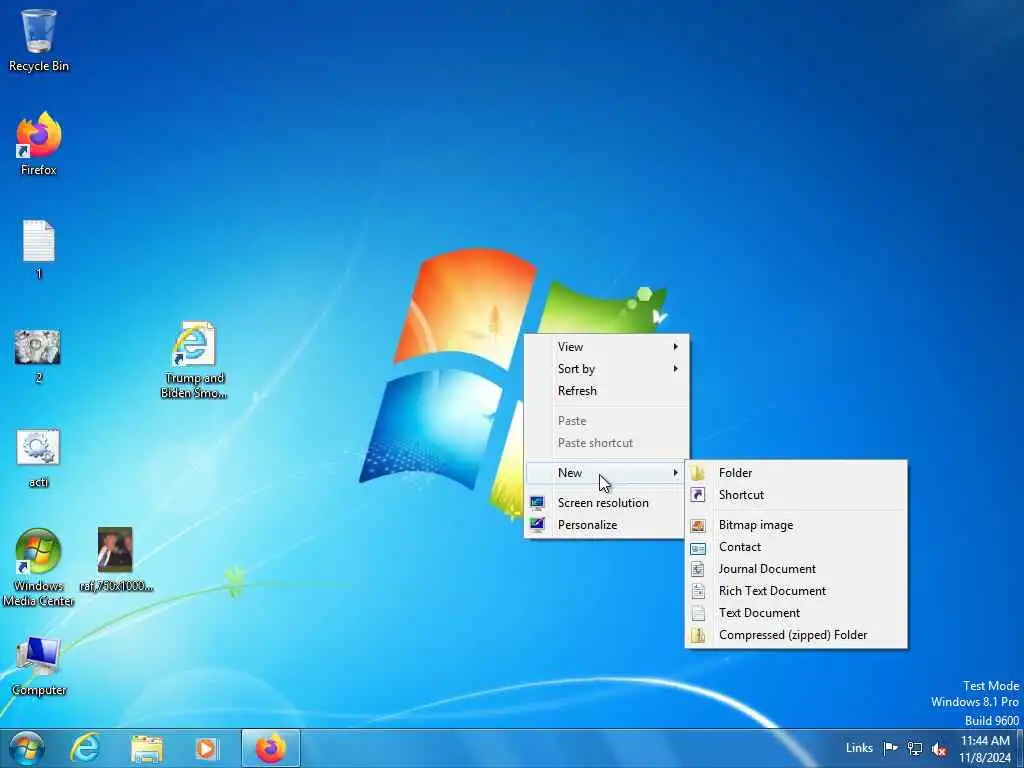Click the Personalize menu icon
This screenshot has height=768, width=1024.
point(537,525)
